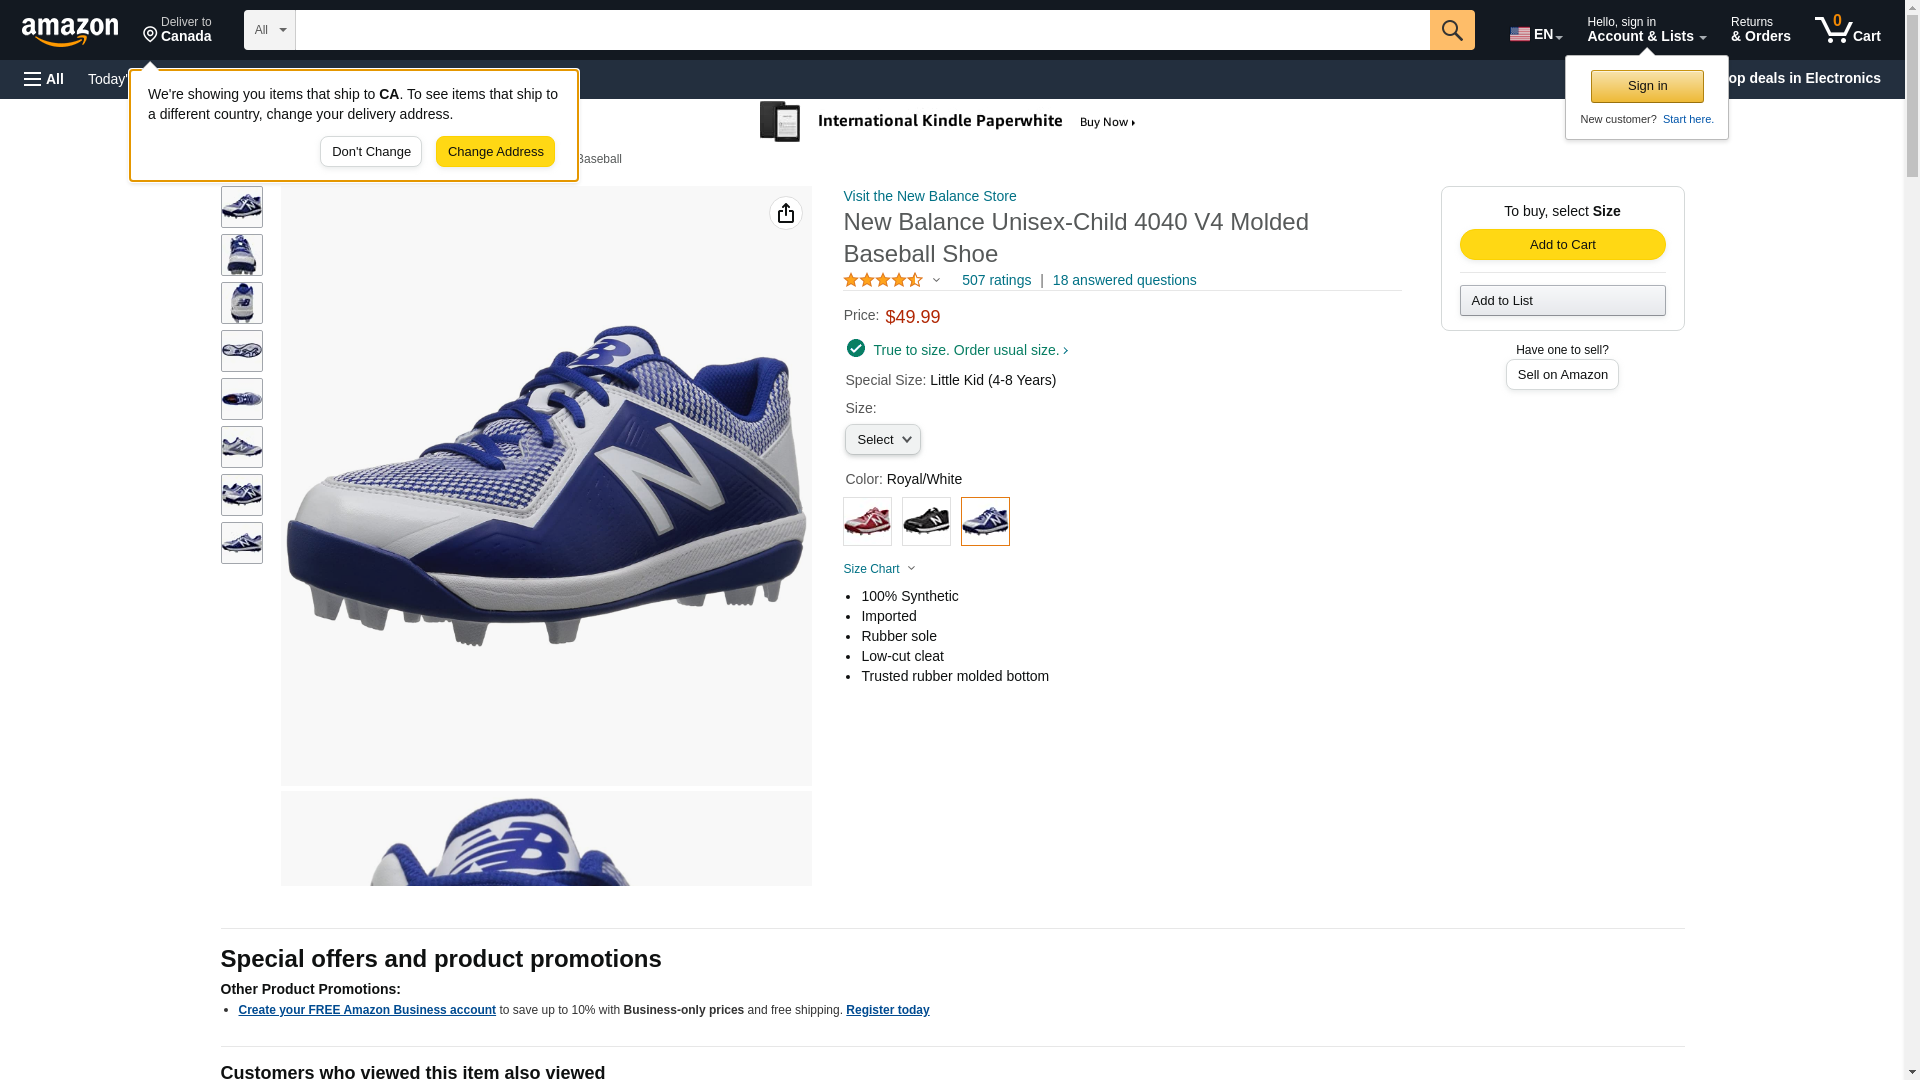The image size is (1920, 1080).
Task: Select the Royal/White color swatch
Action: (x=985, y=521)
